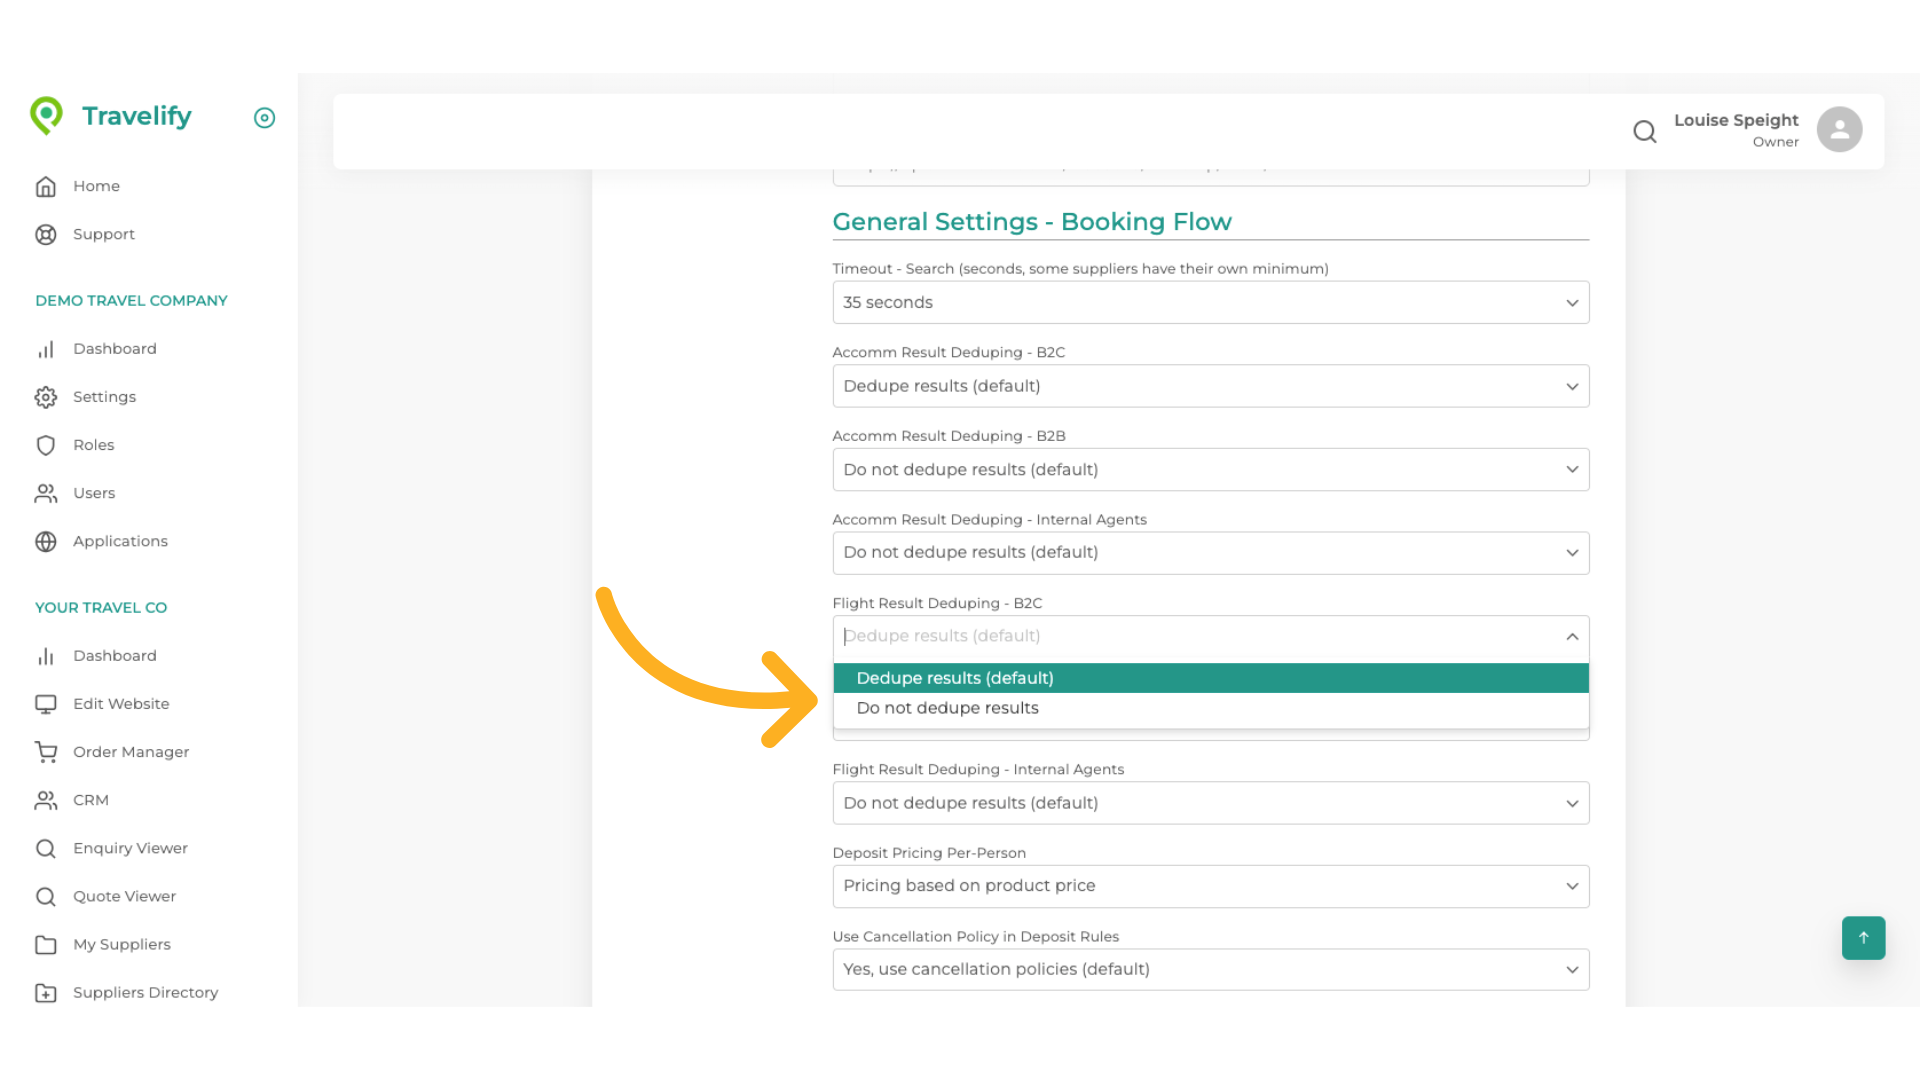Image resolution: width=1920 pixels, height=1080 pixels.
Task: Expand the Accomm Result Deduping - B2B dropdown
Action: point(1210,469)
